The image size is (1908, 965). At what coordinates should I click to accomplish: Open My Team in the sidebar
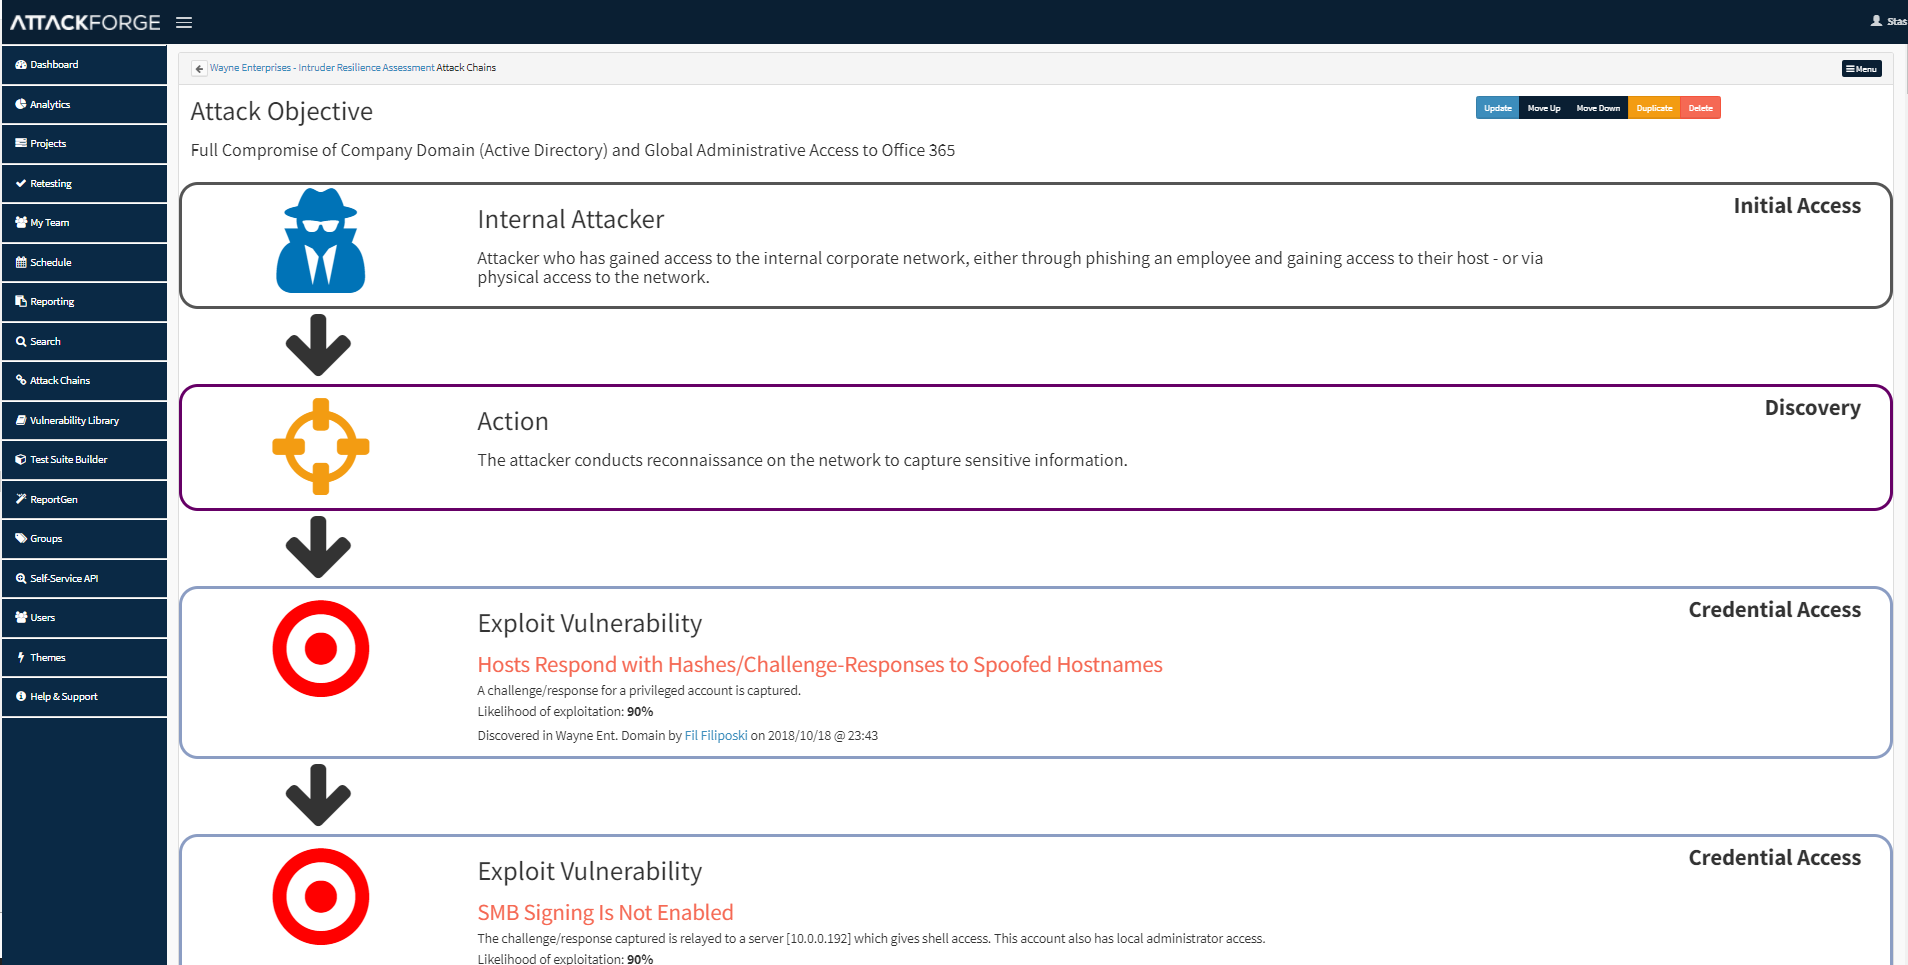pyautogui.click(x=84, y=223)
